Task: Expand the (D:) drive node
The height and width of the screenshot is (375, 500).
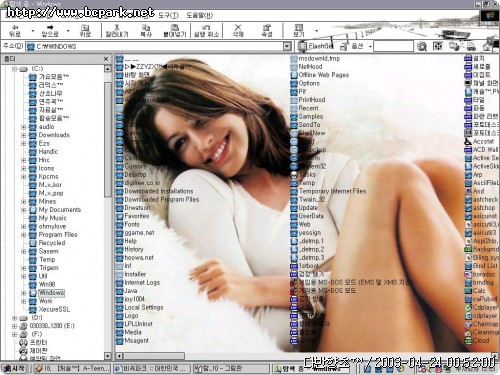Action: click(14, 318)
